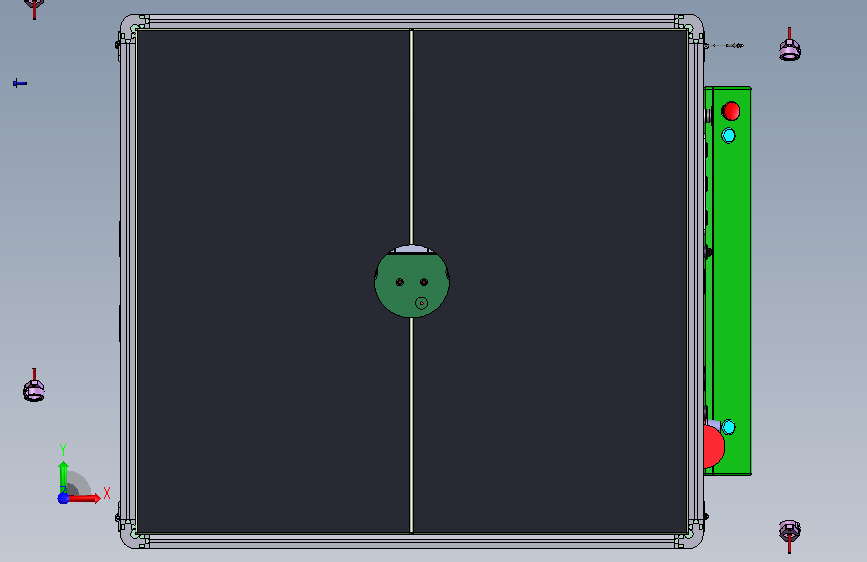
Task: Select the top-right rounded frame corner
Action: click(694, 25)
